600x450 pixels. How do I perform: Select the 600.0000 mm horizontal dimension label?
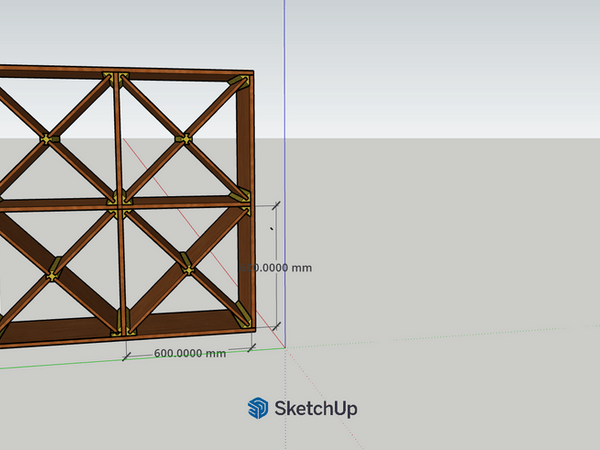(x=190, y=353)
